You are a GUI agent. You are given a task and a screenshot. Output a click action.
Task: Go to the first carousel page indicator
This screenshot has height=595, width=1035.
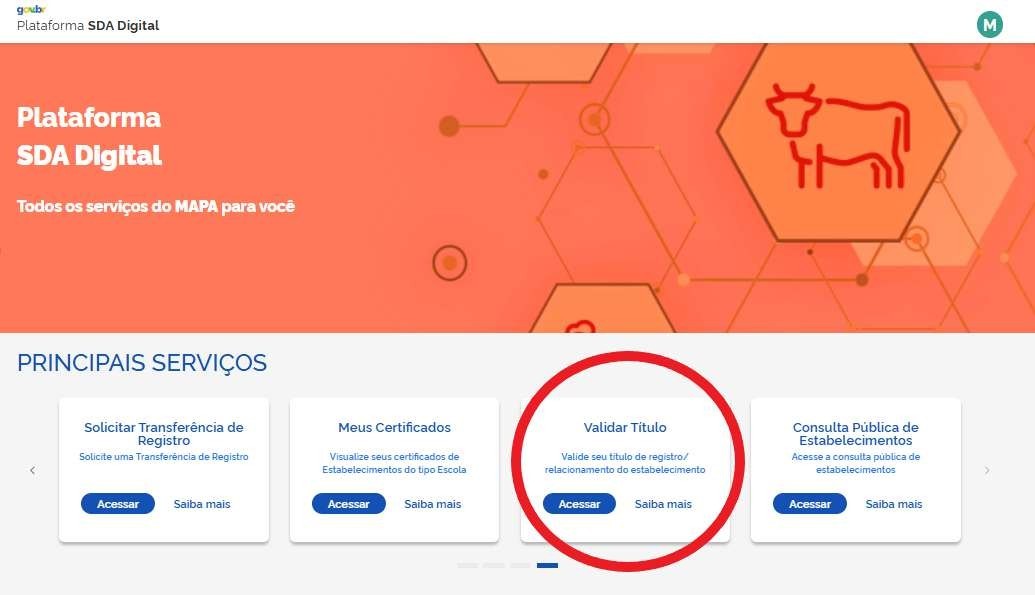point(467,565)
